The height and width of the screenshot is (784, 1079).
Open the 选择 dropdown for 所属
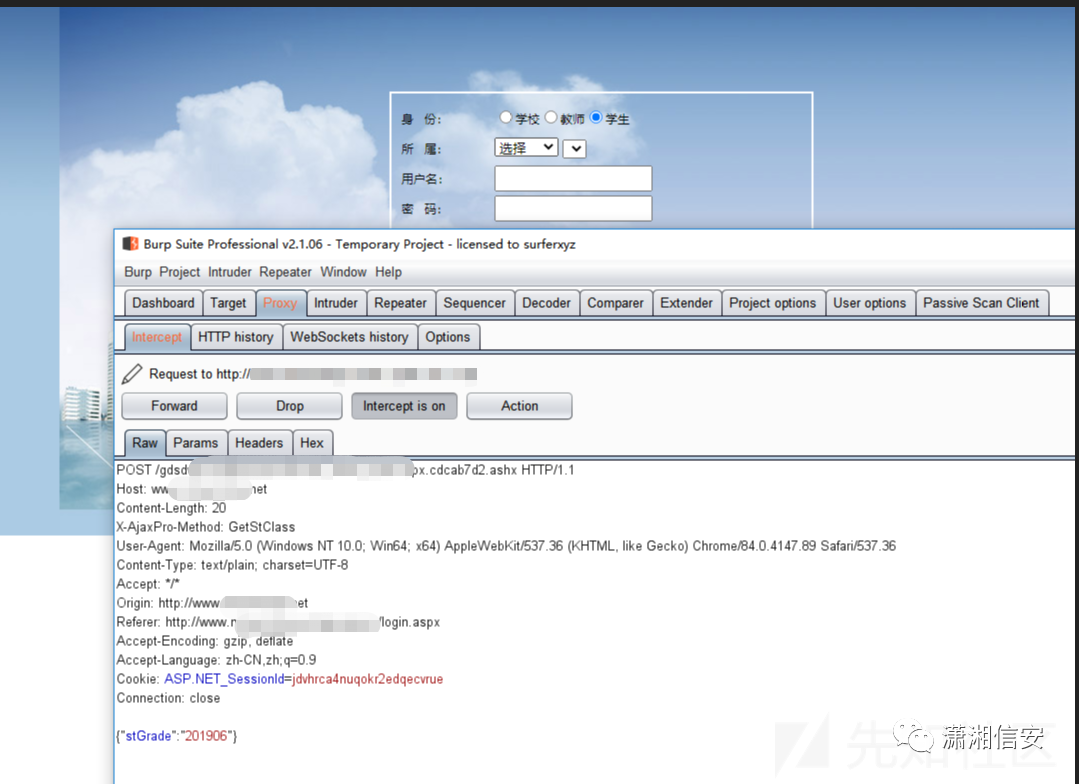tap(526, 147)
